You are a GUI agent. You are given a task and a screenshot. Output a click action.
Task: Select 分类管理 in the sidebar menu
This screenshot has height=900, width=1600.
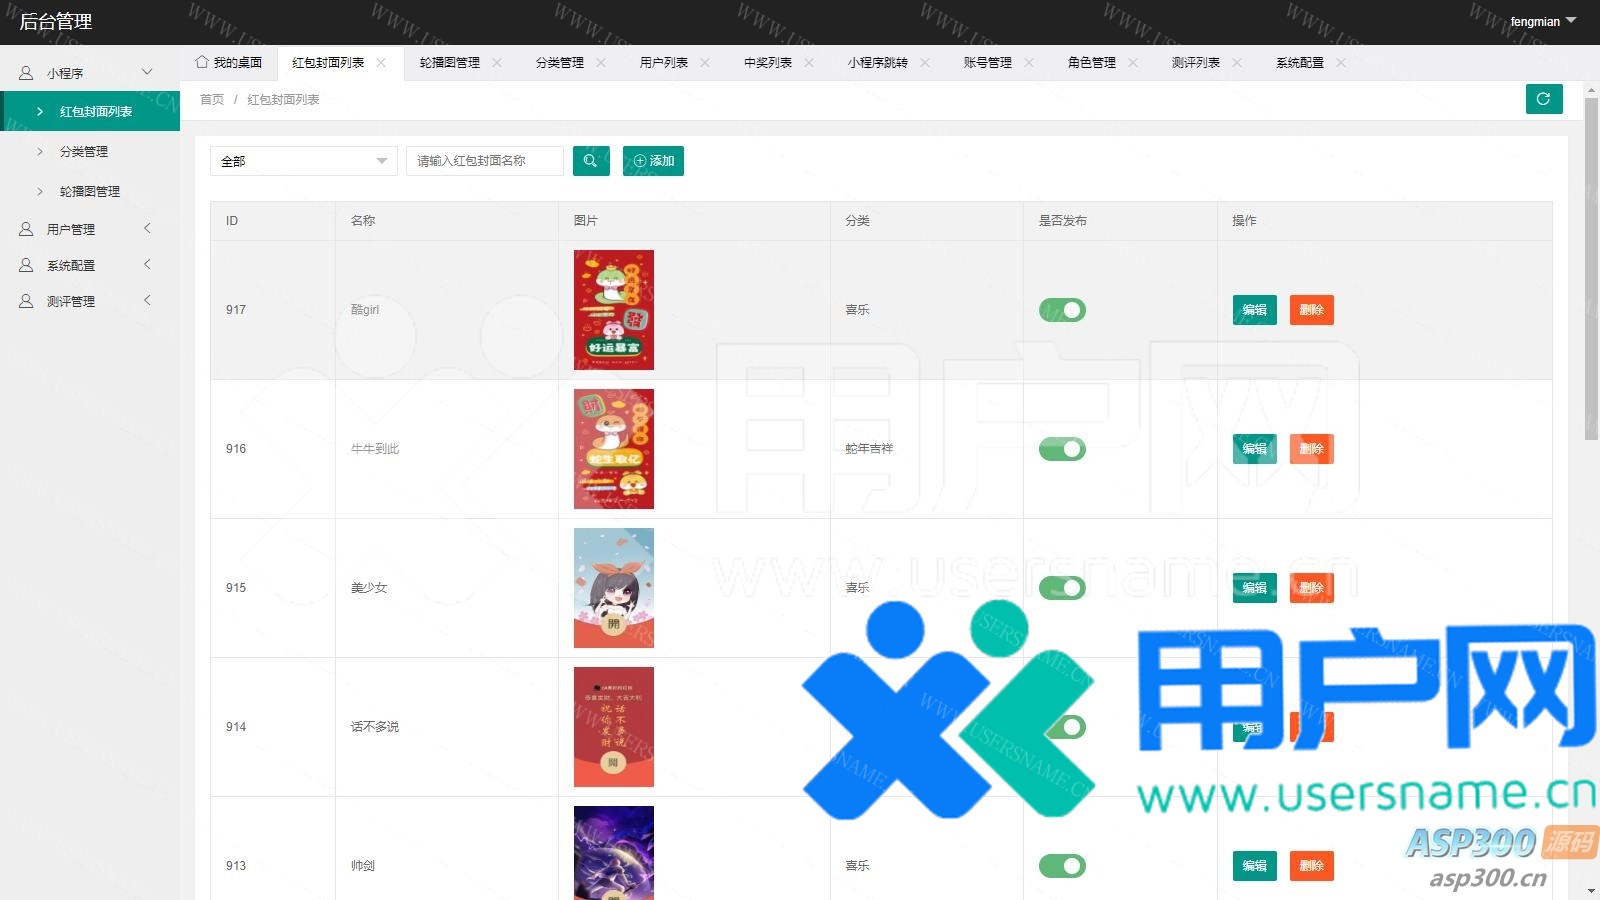click(84, 152)
